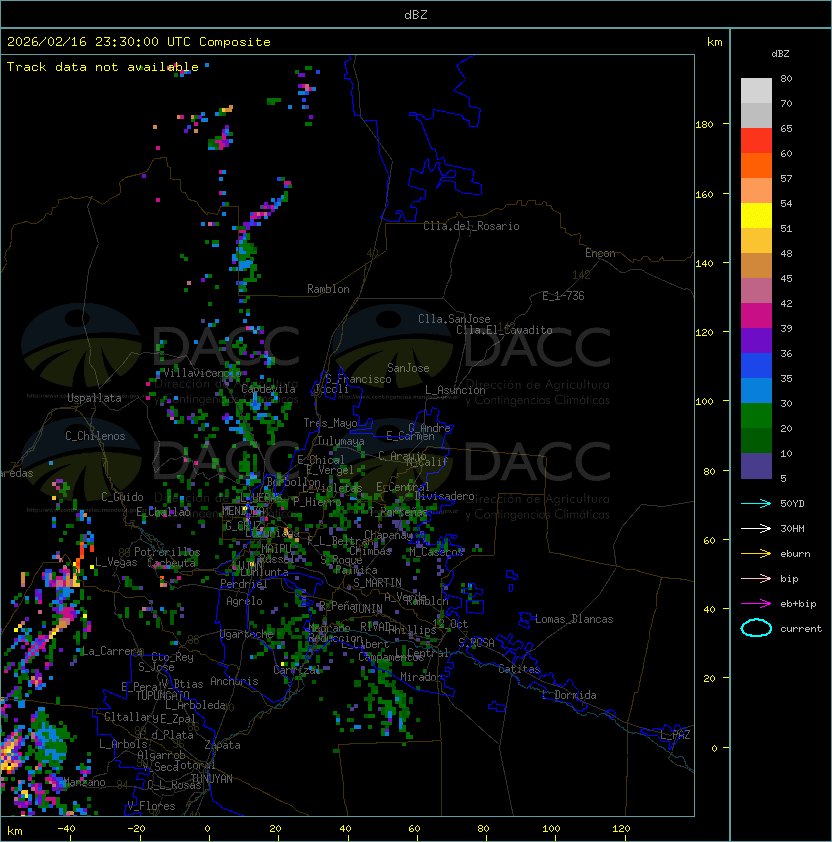This screenshot has width=832, height=842.
Task: Click the eb+bip legend label
Action: click(x=798, y=604)
